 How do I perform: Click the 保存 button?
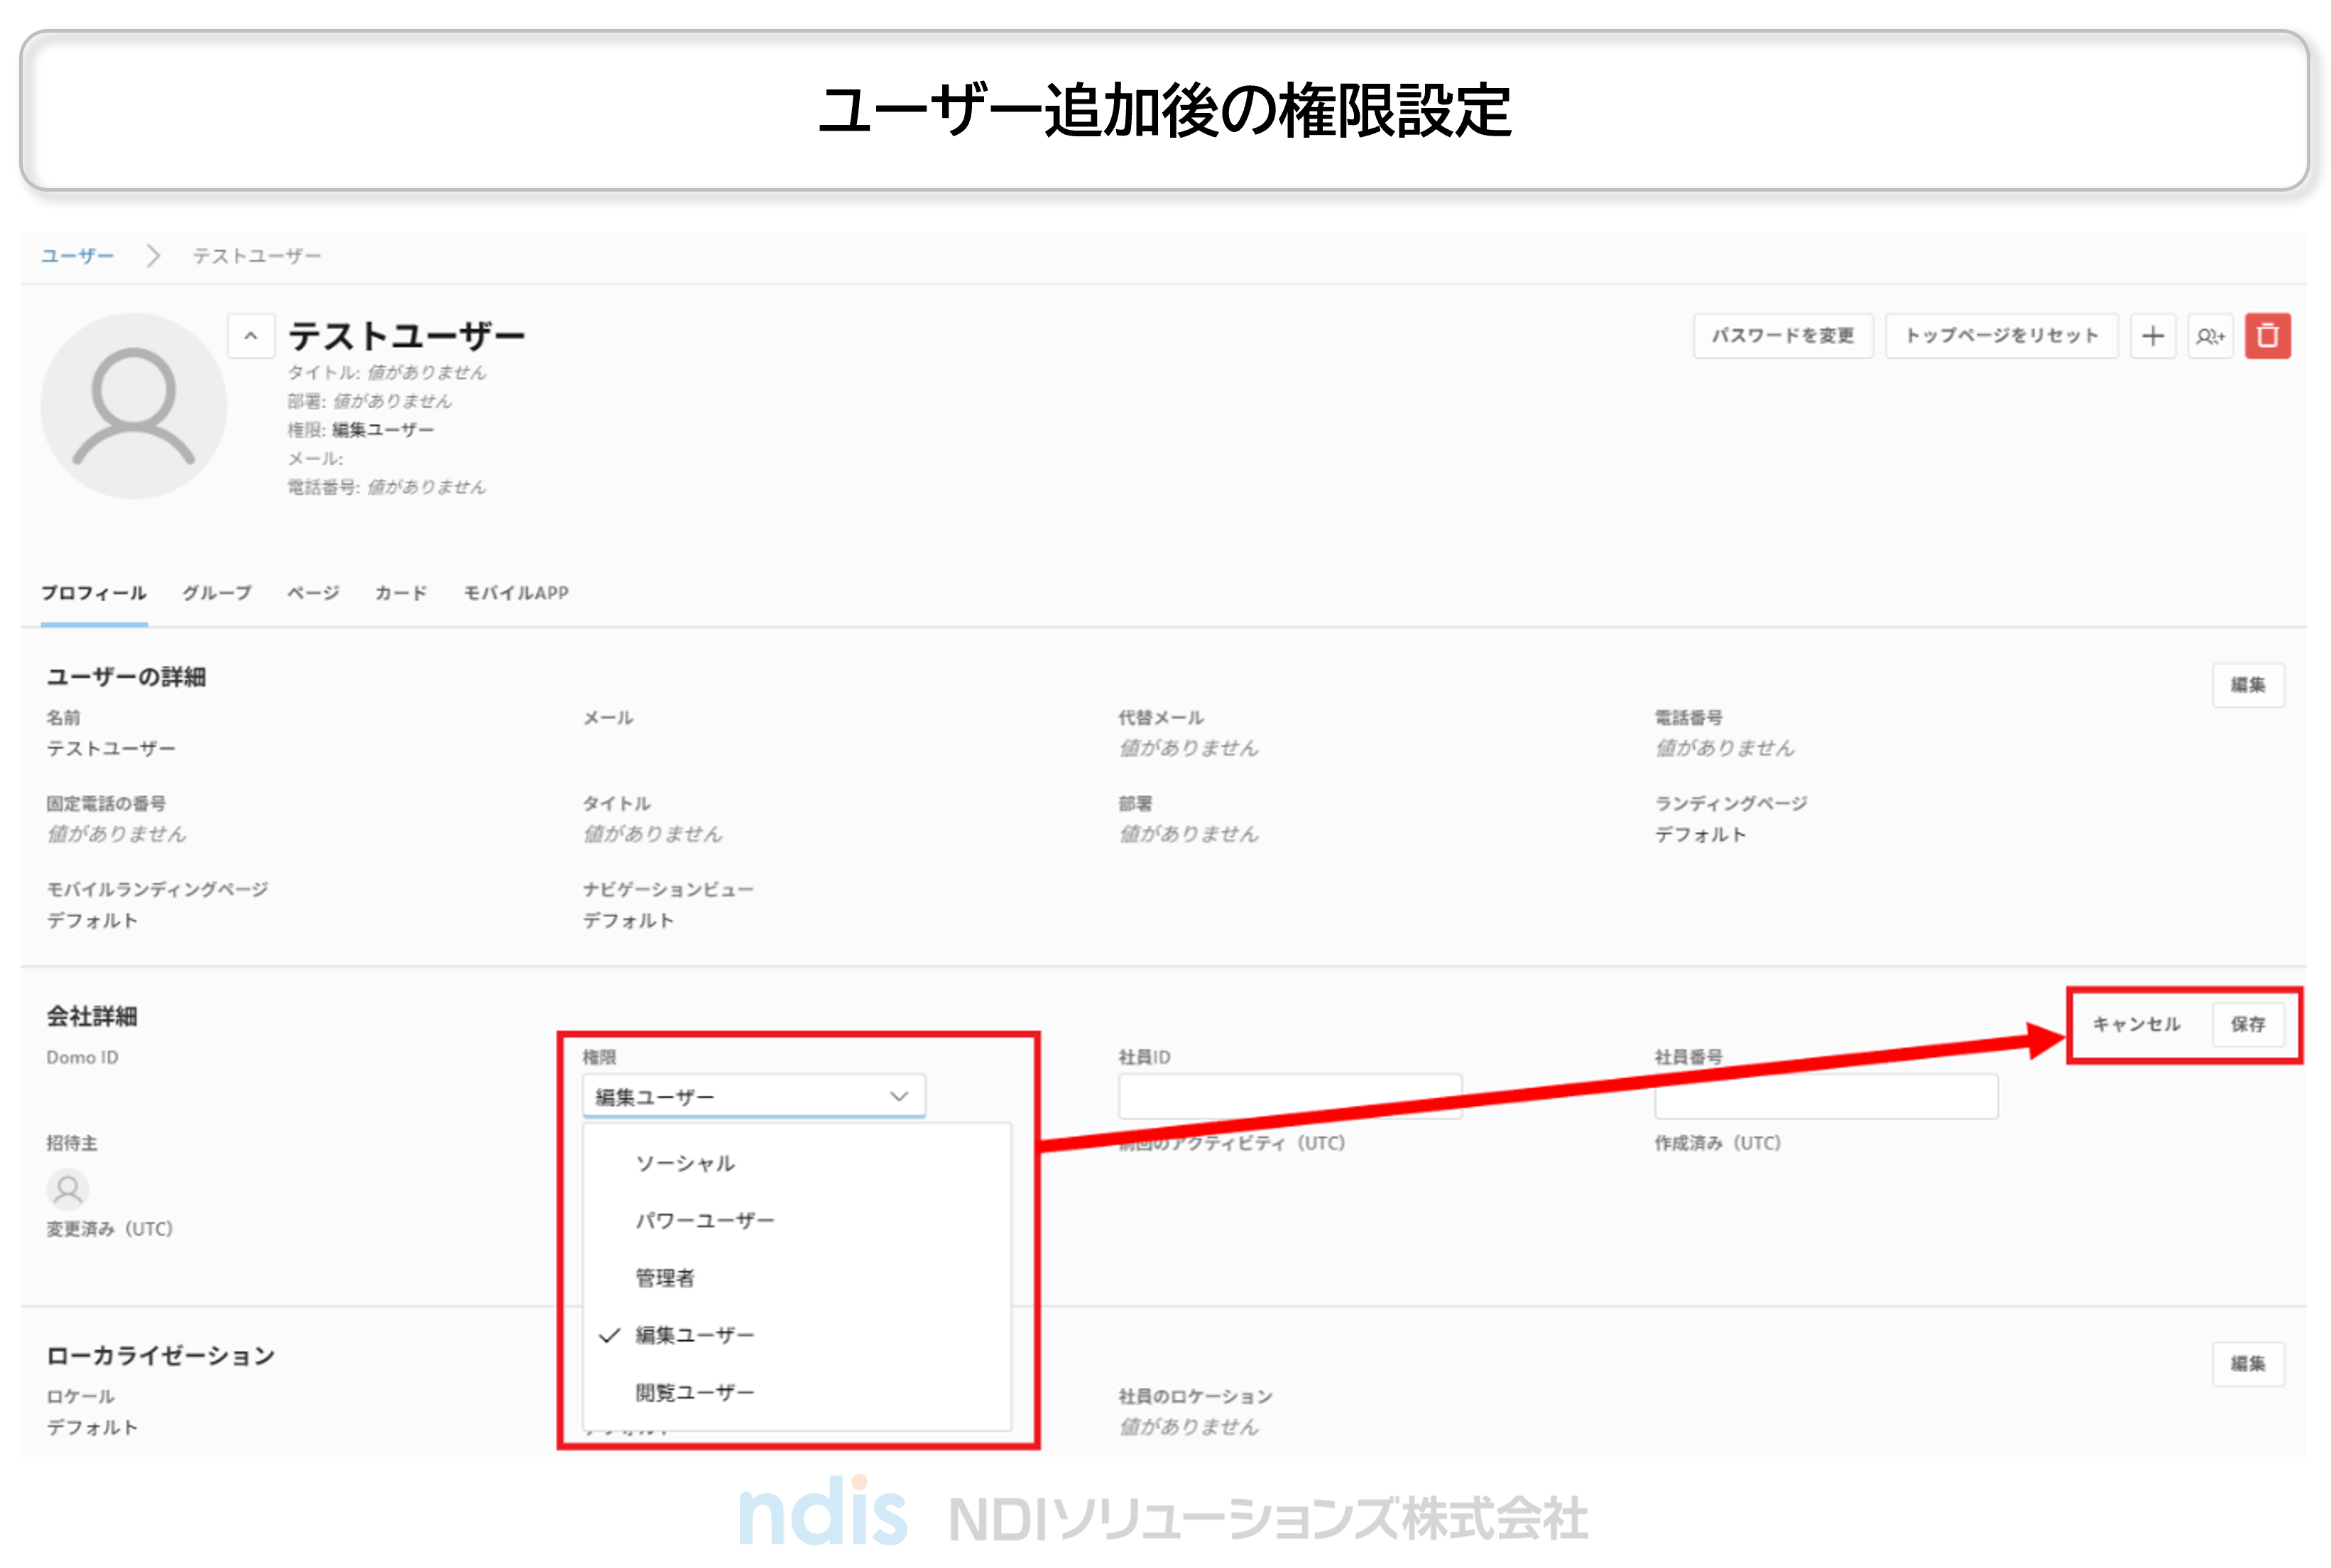2248,1024
